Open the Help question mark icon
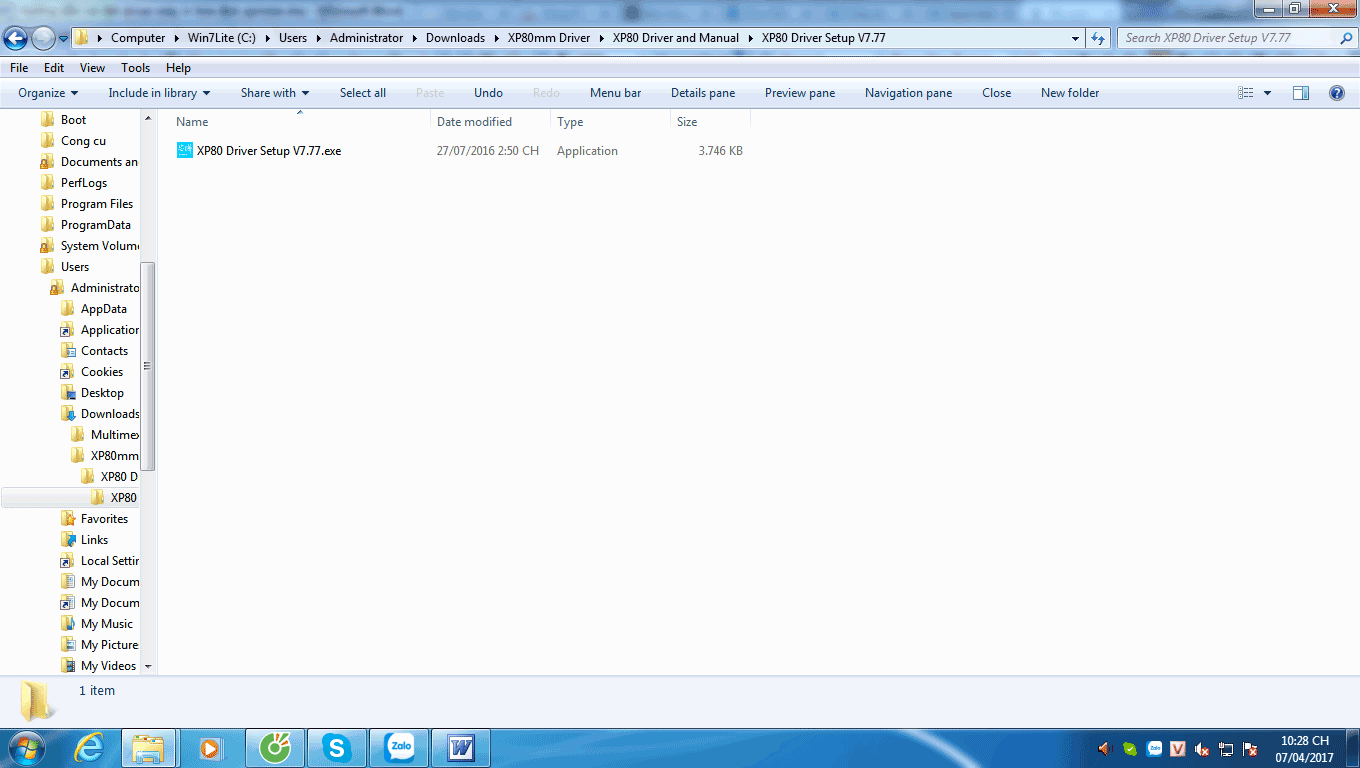 [x=1336, y=93]
